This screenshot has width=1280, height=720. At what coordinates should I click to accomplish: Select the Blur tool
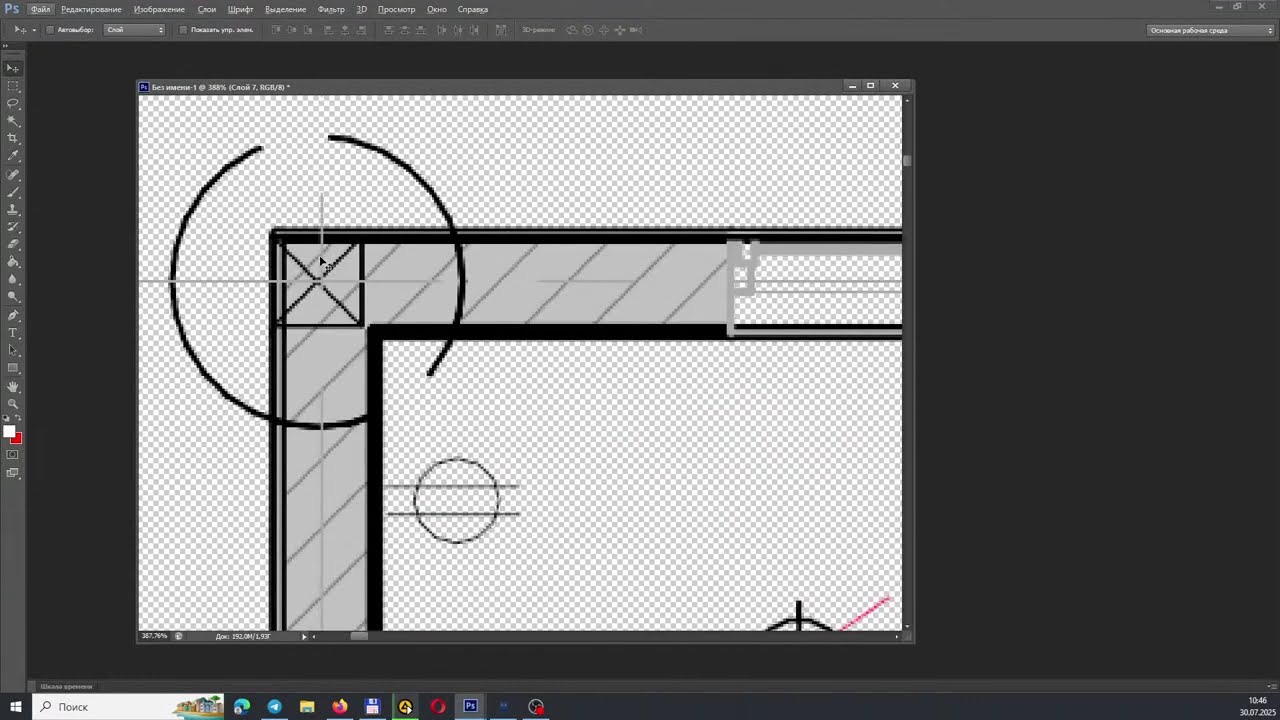(13, 279)
